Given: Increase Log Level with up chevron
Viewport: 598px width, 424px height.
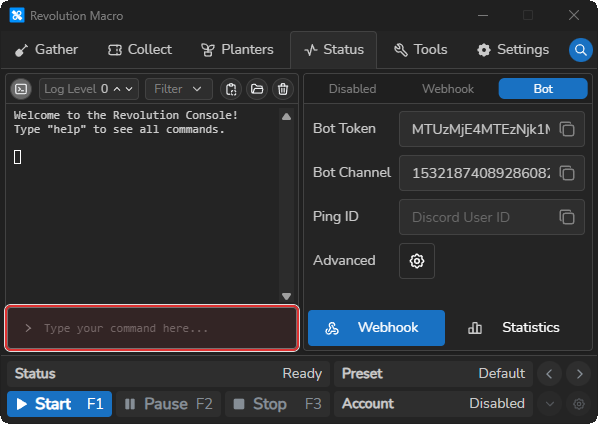Looking at the screenshot, I should click(117, 89).
